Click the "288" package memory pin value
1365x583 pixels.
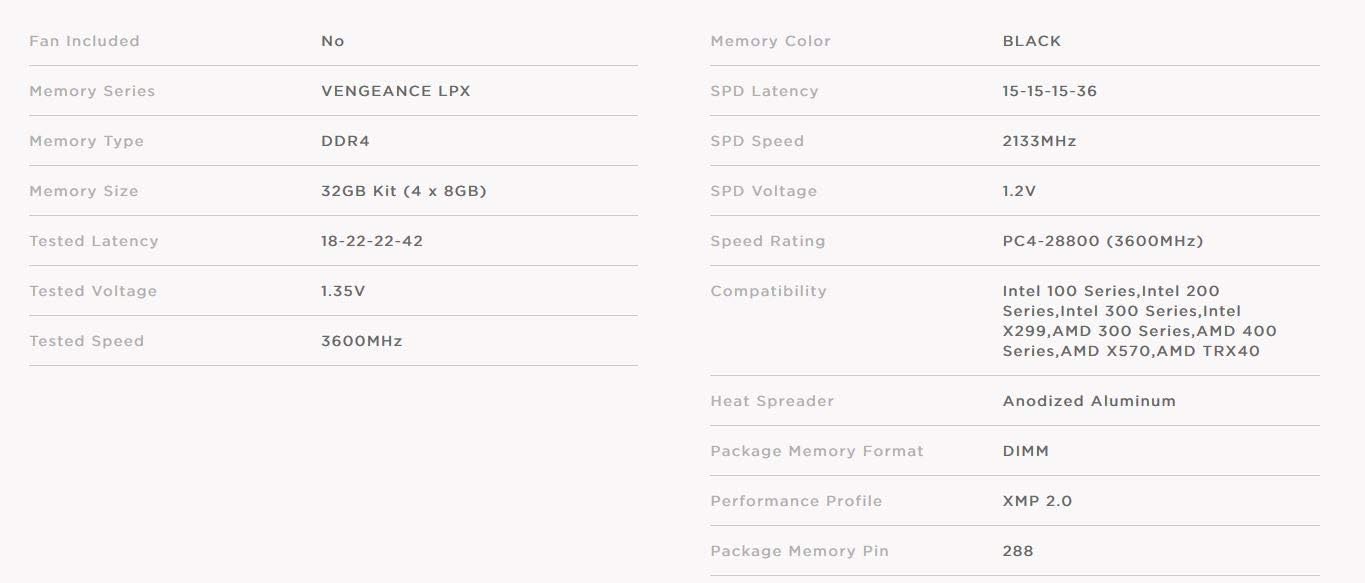tap(1017, 551)
